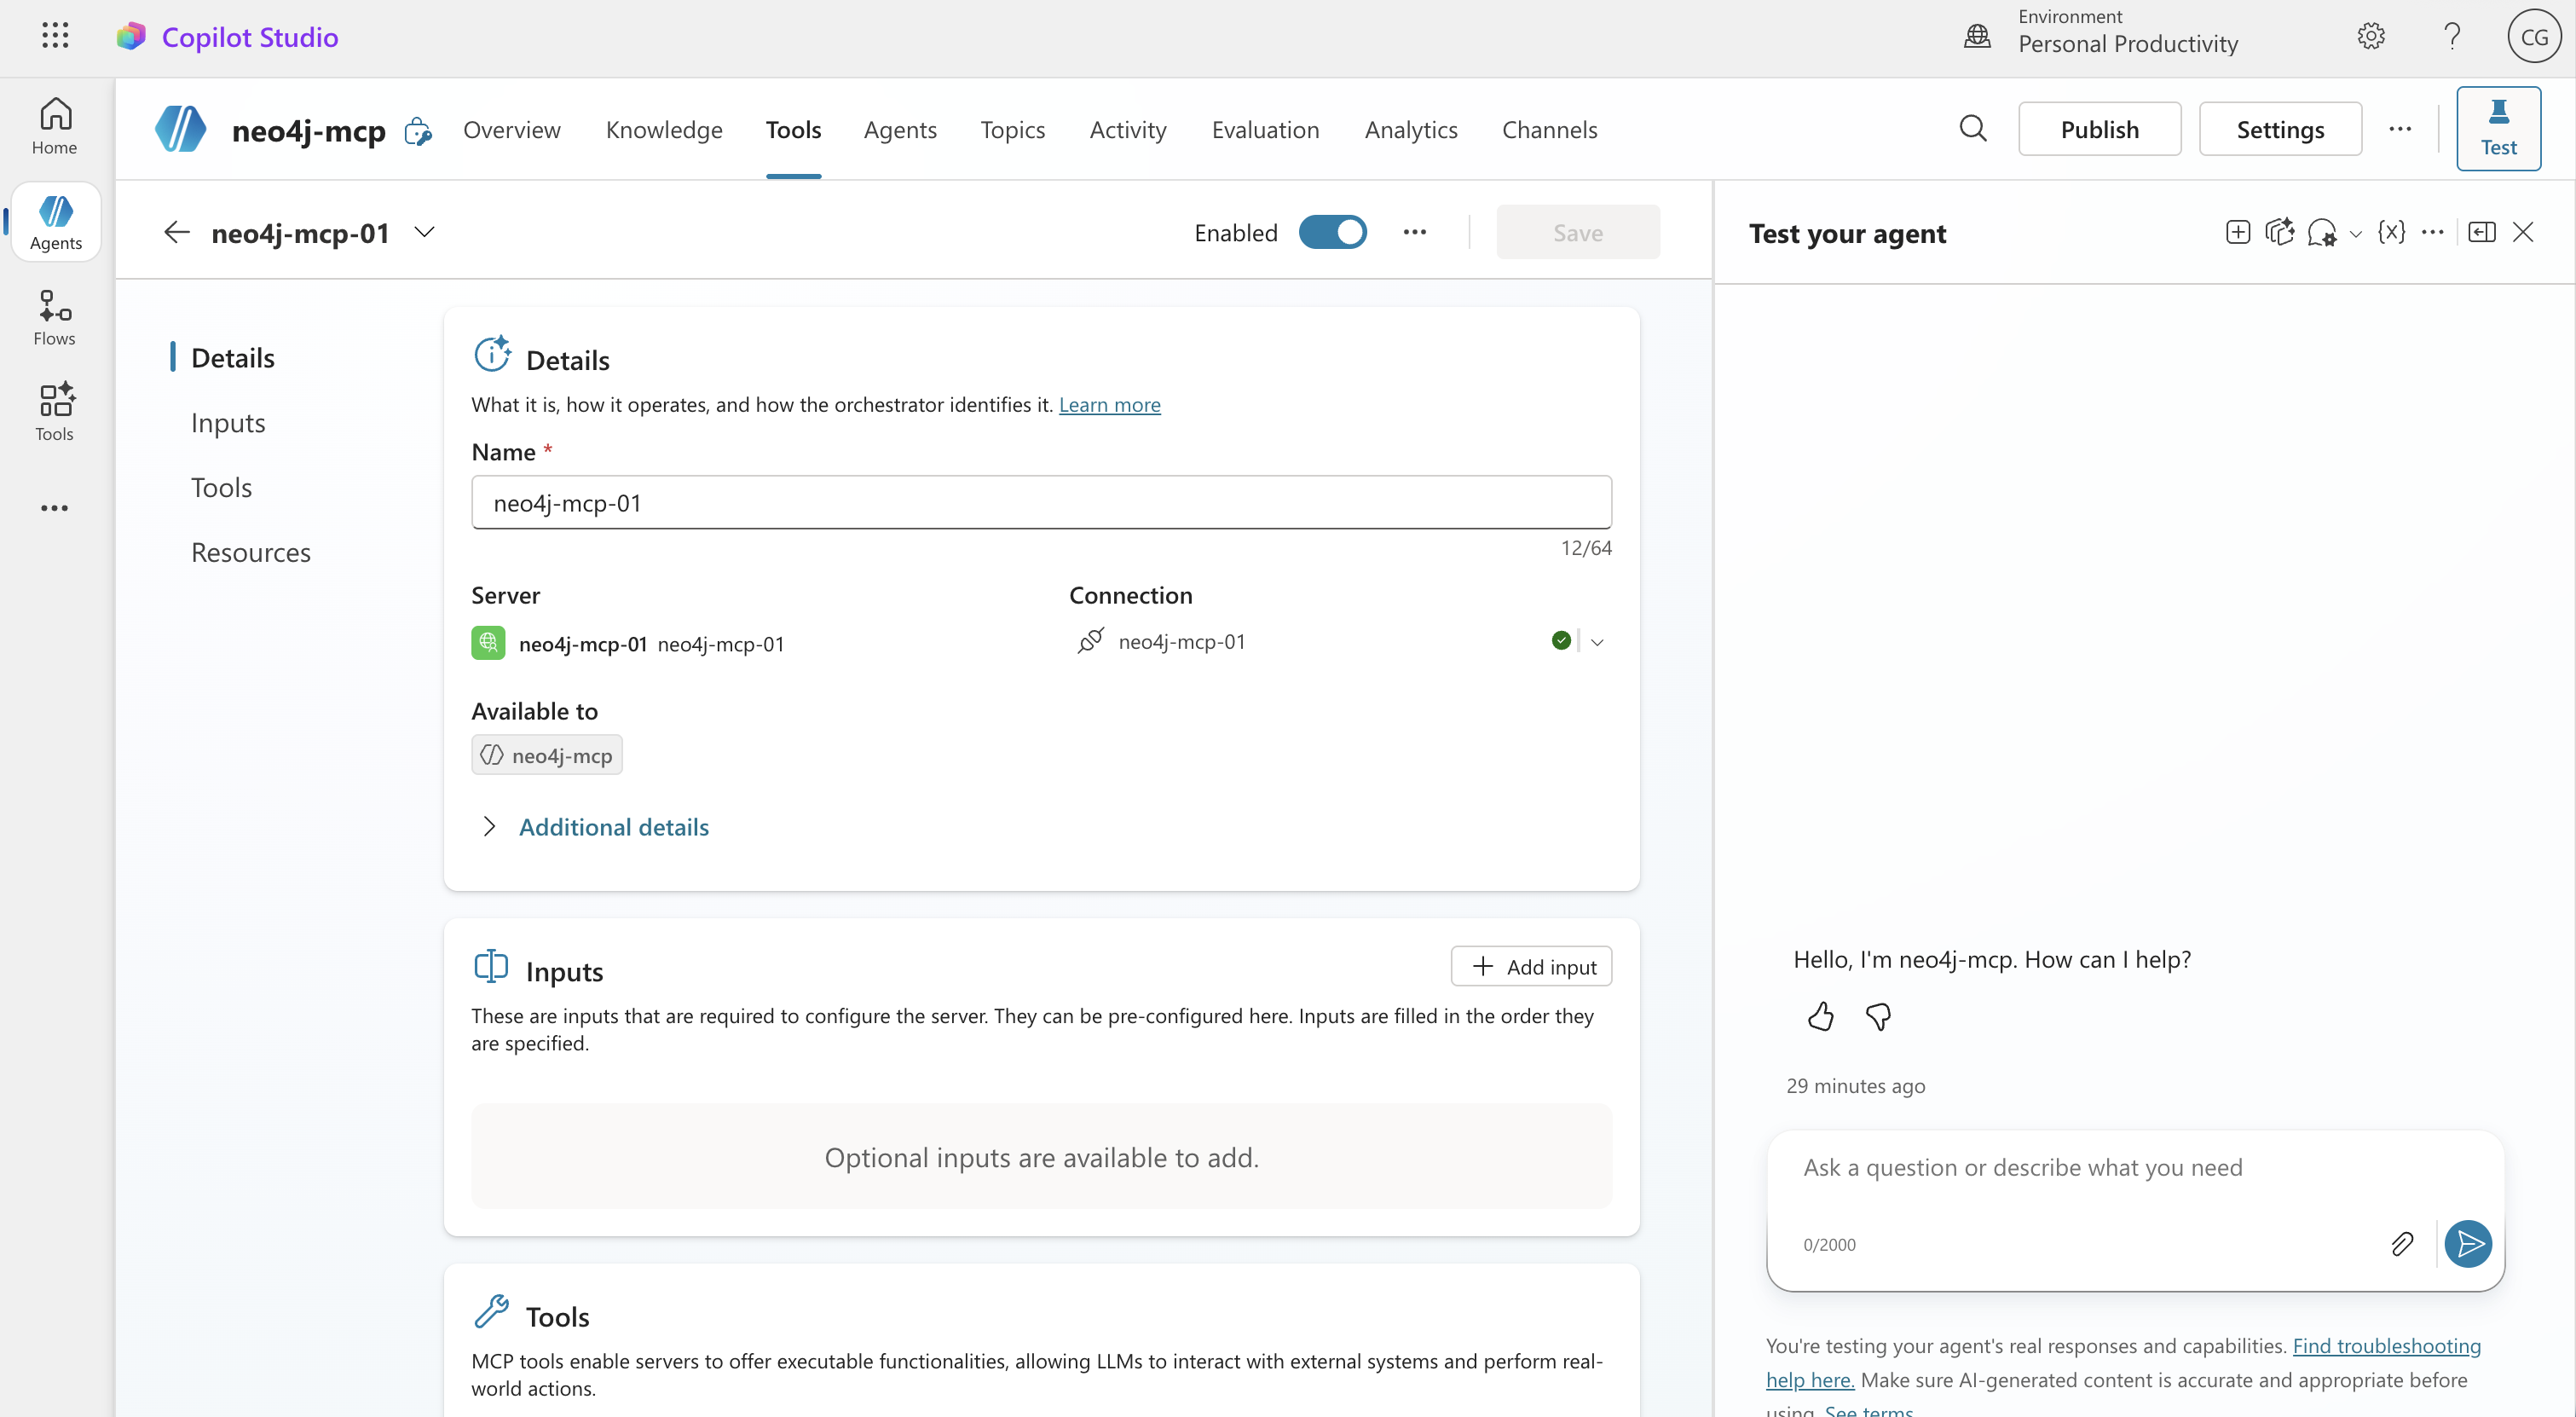This screenshot has width=2576, height=1417.
Task: Open the activity map icon in test panel
Action: coord(2279,232)
